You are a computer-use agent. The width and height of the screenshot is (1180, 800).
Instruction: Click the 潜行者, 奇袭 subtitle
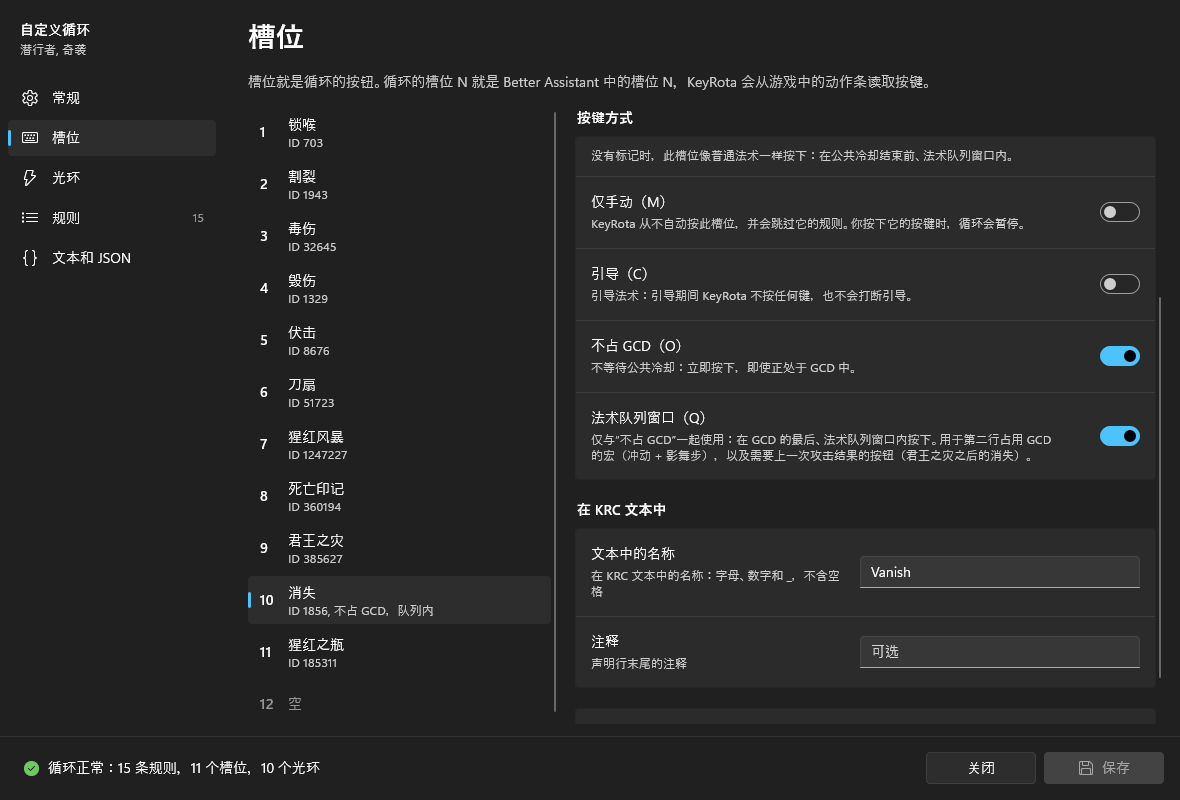pyautogui.click(x=53, y=50)
